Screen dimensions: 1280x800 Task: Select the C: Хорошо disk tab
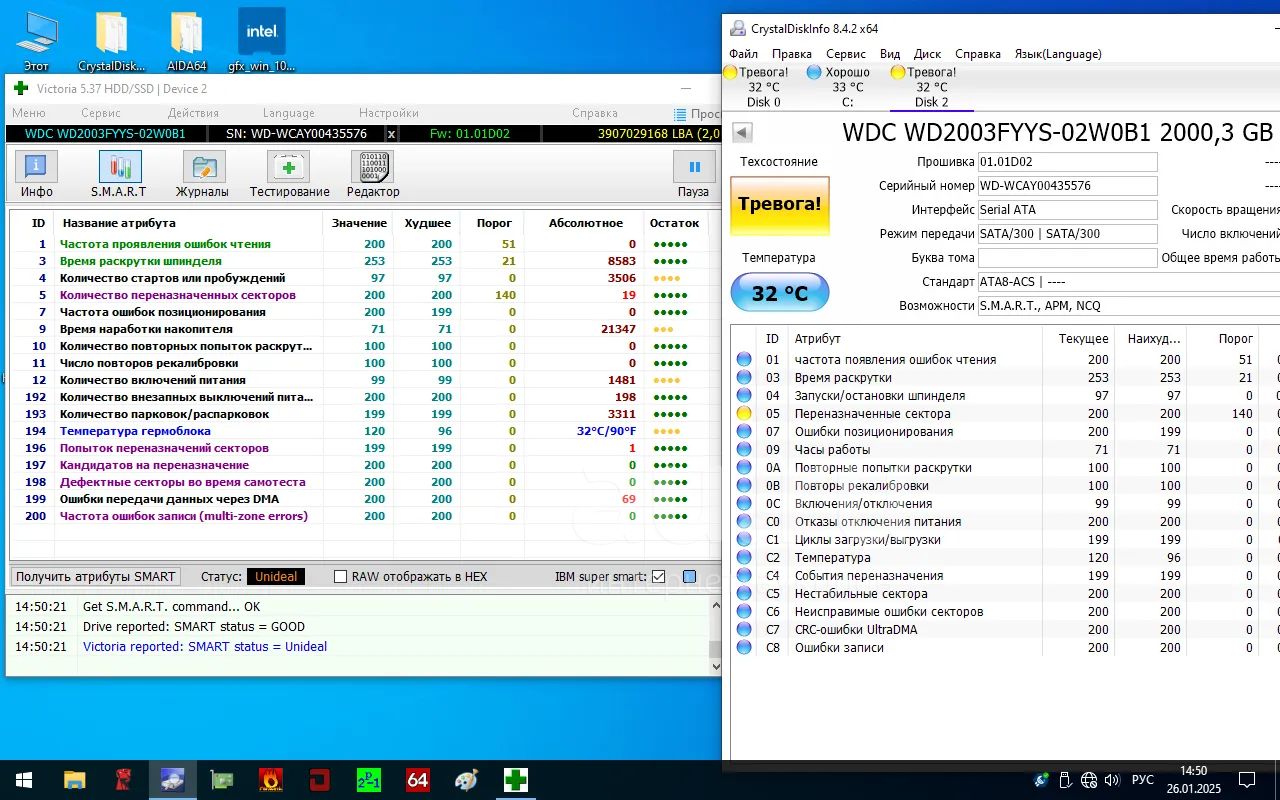847,87
